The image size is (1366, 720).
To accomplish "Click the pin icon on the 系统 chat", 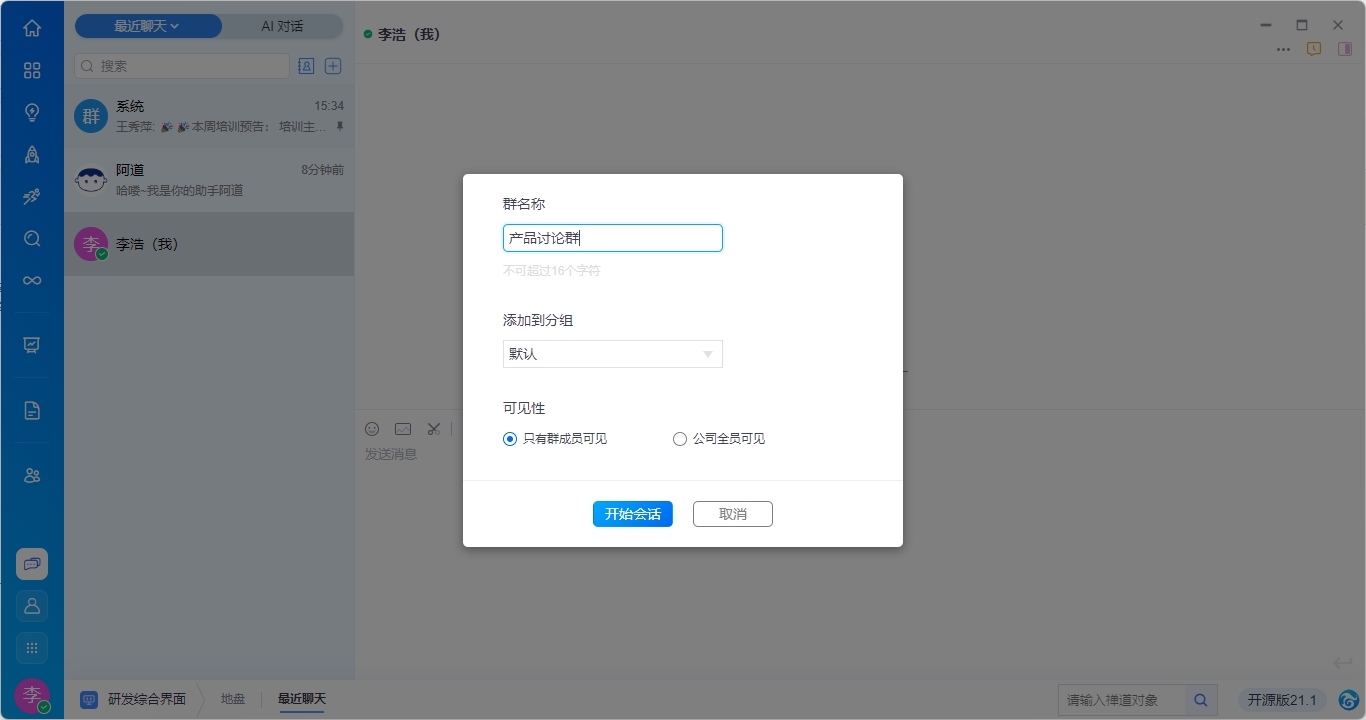I will [x=339, y=127].
